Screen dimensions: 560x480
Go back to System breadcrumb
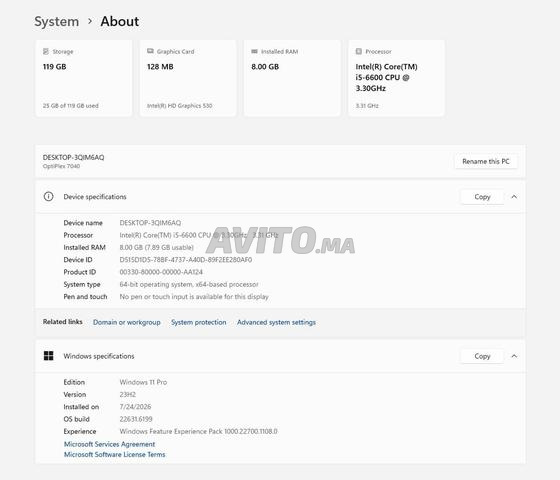click(x=56, y=21)
